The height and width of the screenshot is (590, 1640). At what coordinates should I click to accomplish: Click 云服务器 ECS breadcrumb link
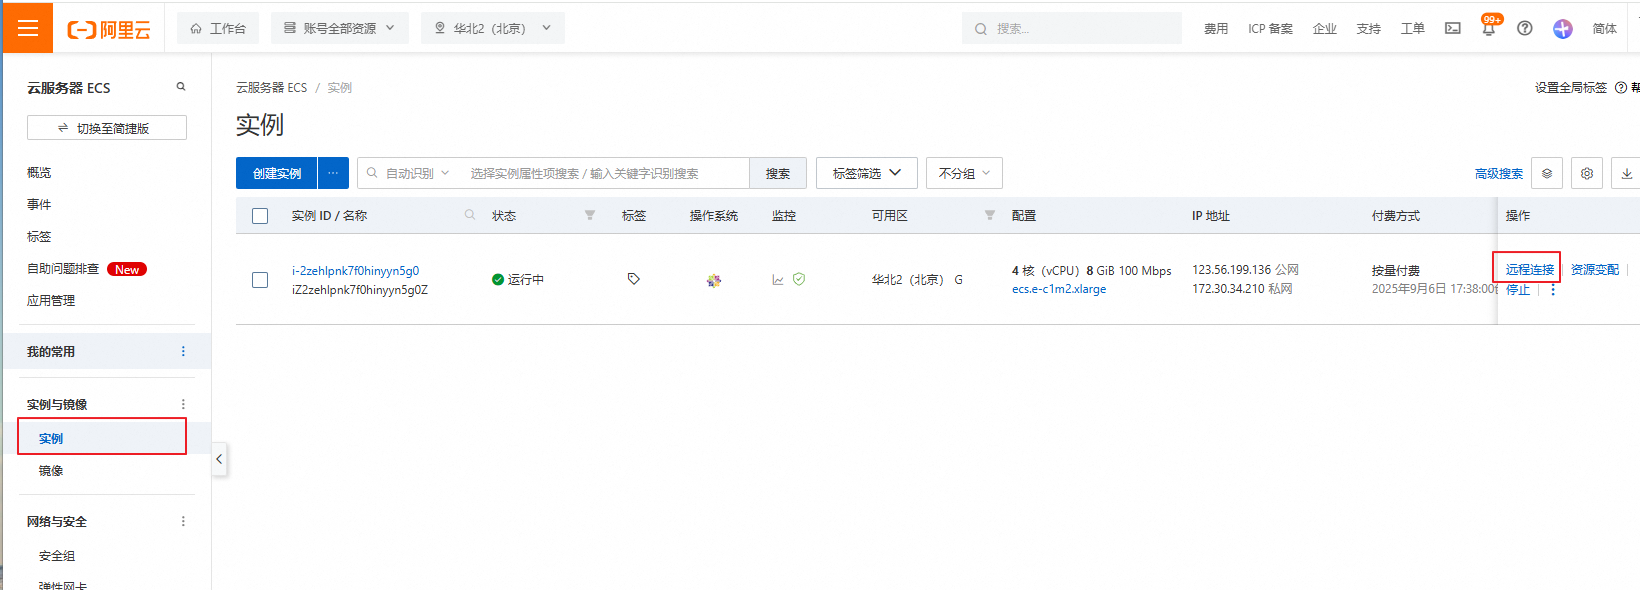(x=272, y=88)
